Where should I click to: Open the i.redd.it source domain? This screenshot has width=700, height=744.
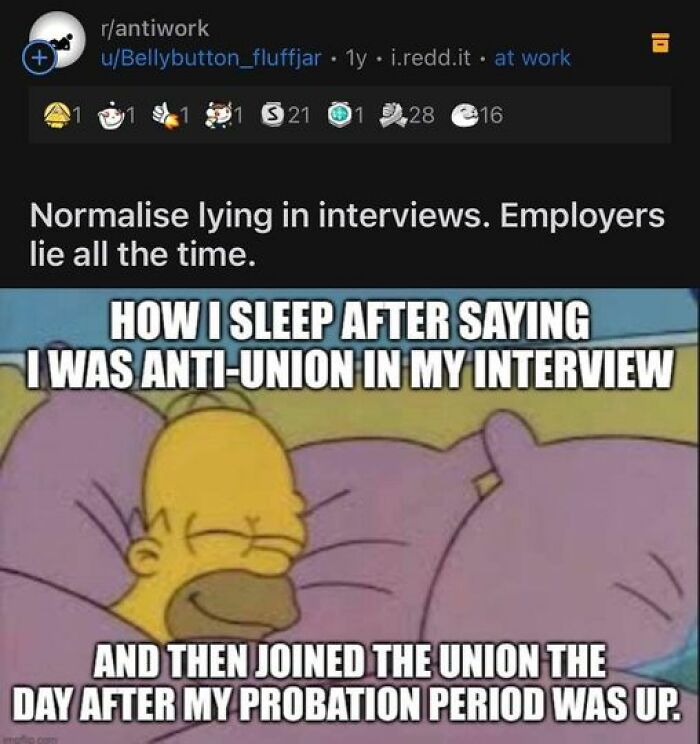[430, 58]
